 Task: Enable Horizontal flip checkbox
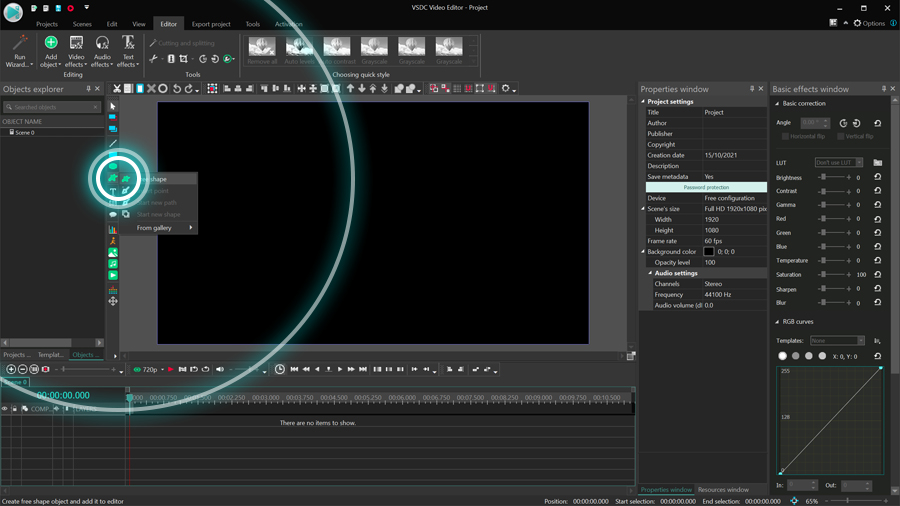785,137
